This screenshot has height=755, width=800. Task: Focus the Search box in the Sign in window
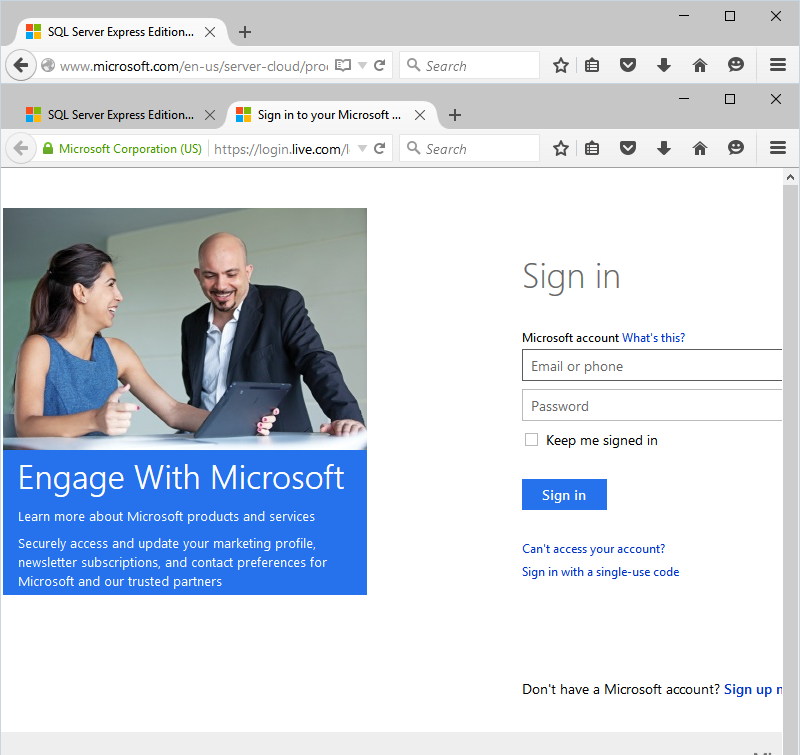click(469, 148)
